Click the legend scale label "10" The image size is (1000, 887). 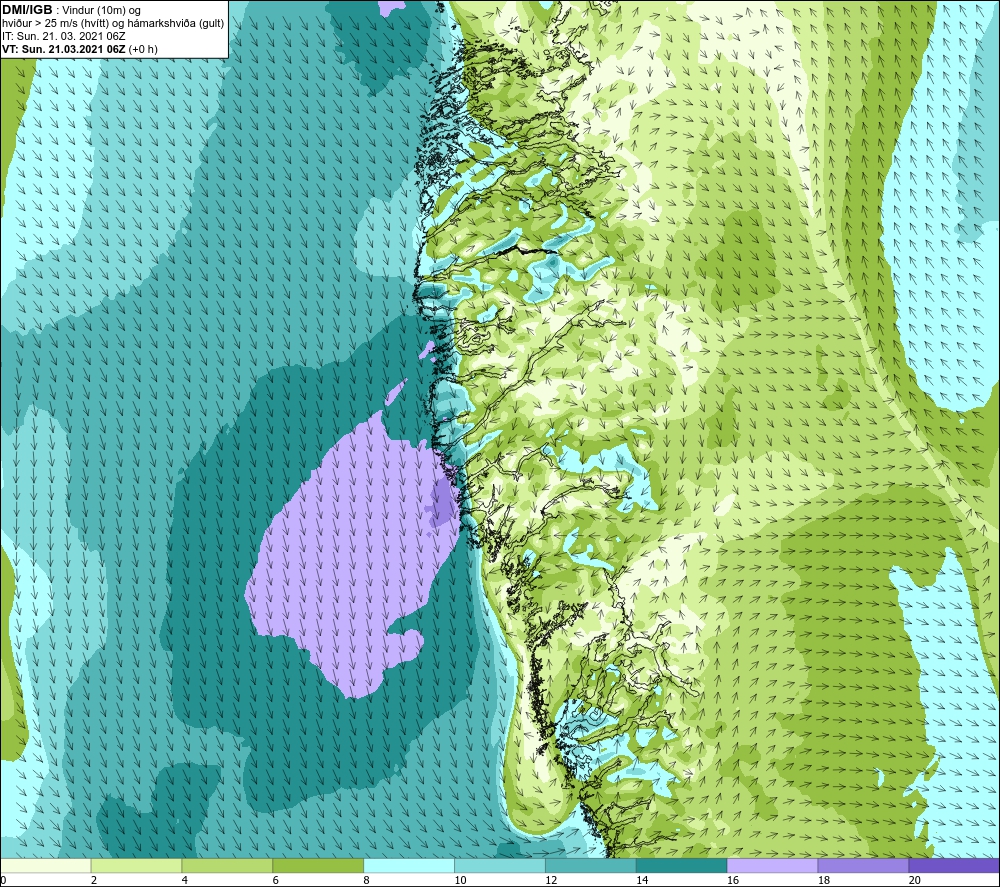pyautogui.click(x=460, y=881)
